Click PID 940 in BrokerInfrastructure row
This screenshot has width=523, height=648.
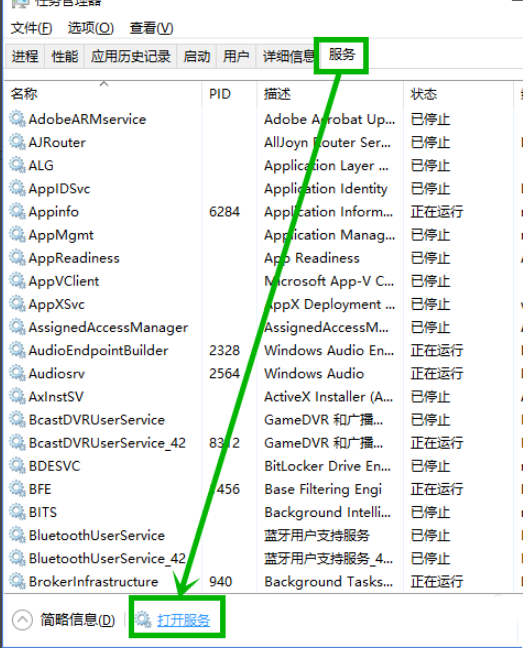pyautogui.click(x=221, y=582)
